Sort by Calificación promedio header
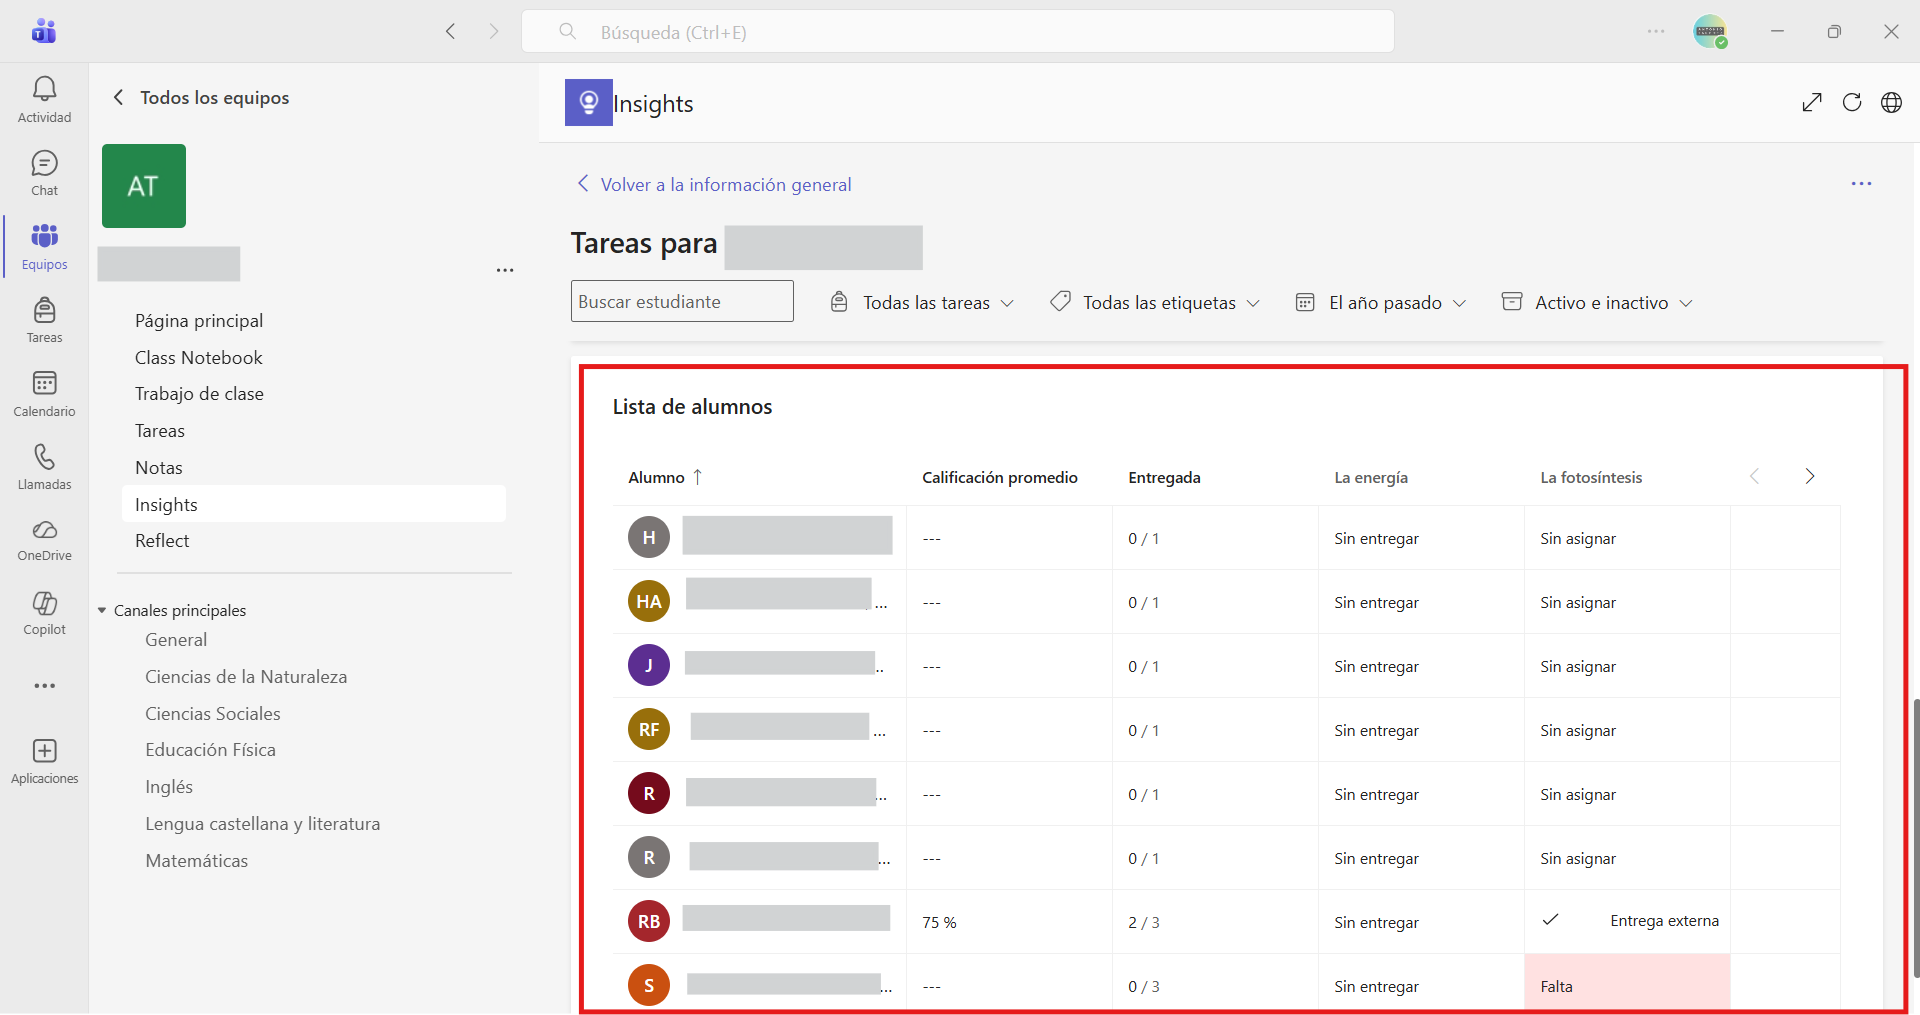 click(x=1000, y=478)
